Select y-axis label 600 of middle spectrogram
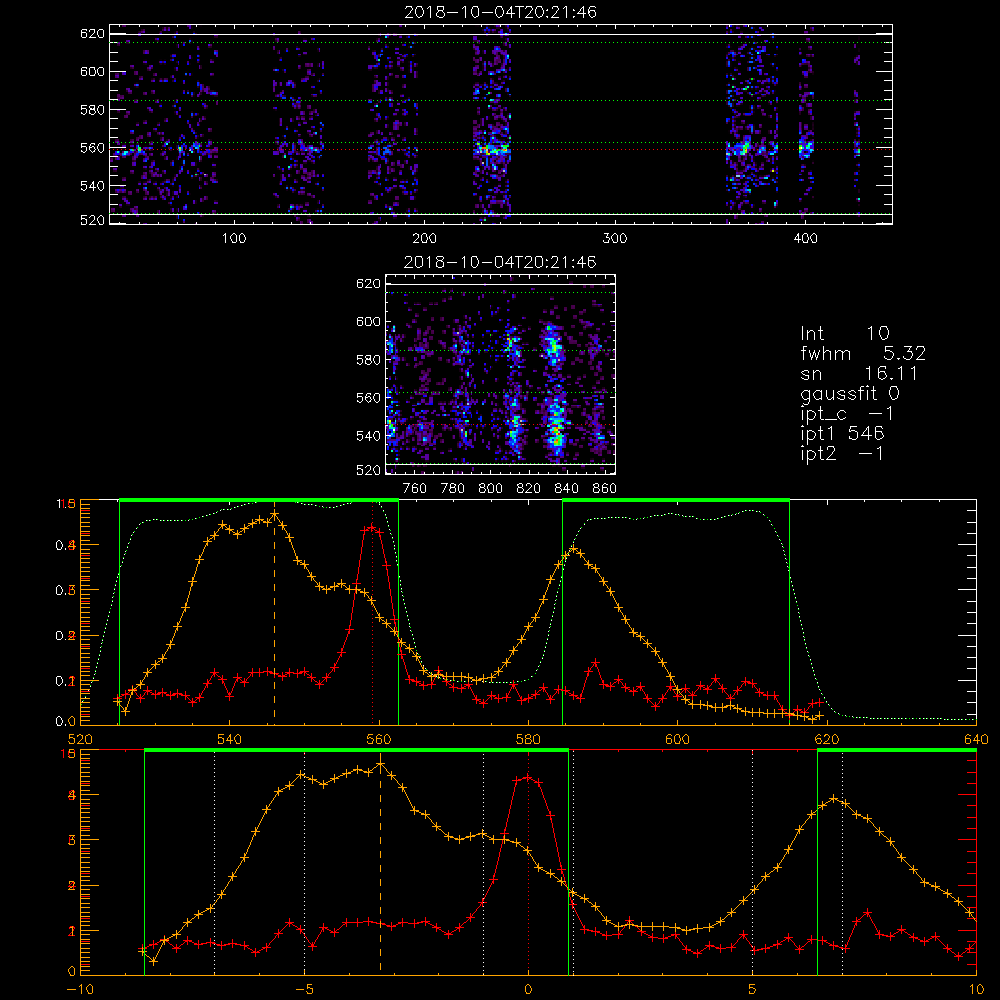The image size is (1000, 1000). (369, 321)
